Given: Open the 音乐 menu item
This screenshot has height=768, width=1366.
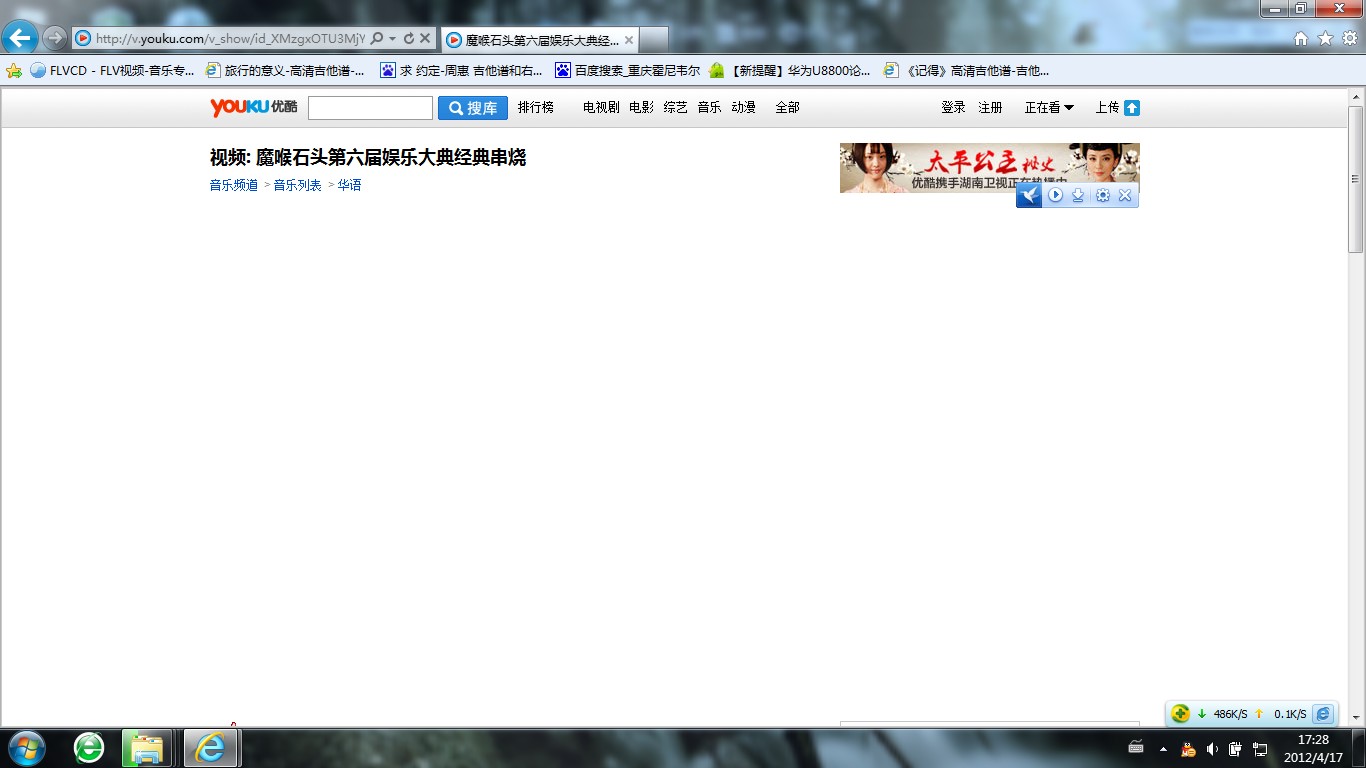Looking at the screenshot, I should (x=709, y=107).
